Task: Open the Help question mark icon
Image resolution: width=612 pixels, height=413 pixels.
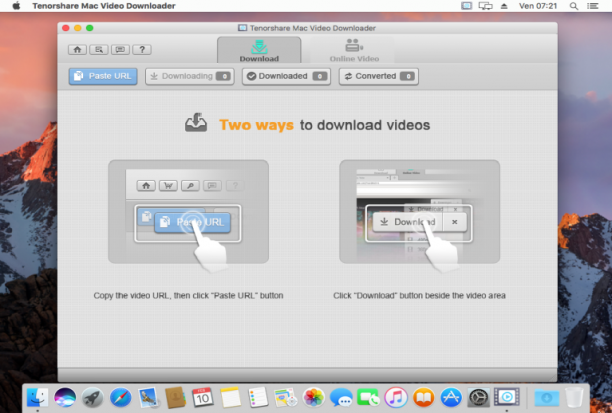Action: click(x=142, y=50)
